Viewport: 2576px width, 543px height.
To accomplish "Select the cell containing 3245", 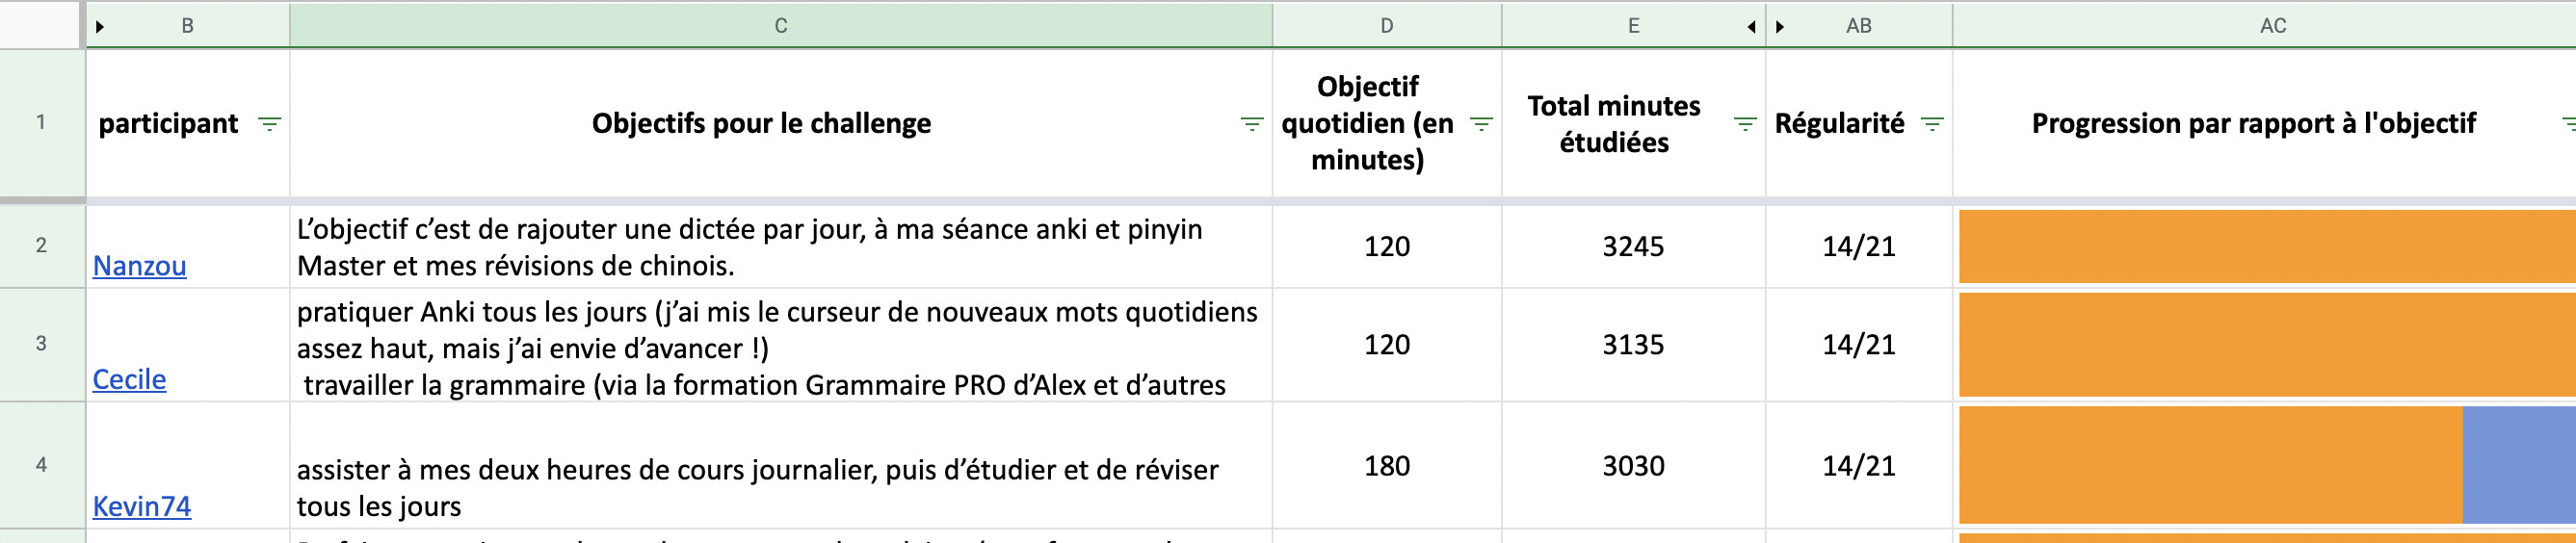I will 1633,246.
